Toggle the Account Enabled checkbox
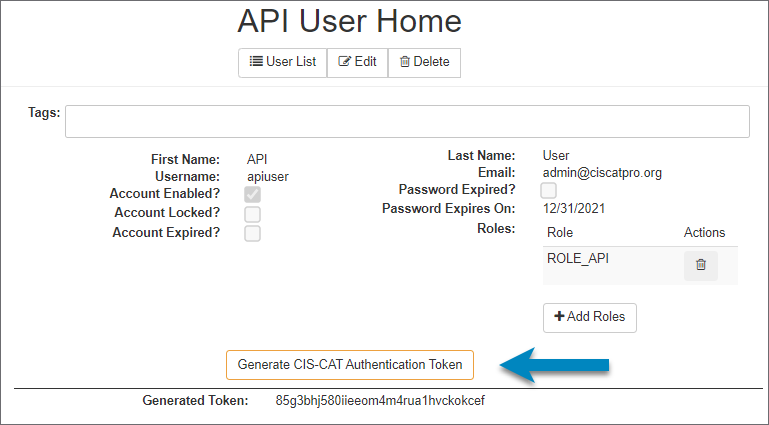 [253, 194]
